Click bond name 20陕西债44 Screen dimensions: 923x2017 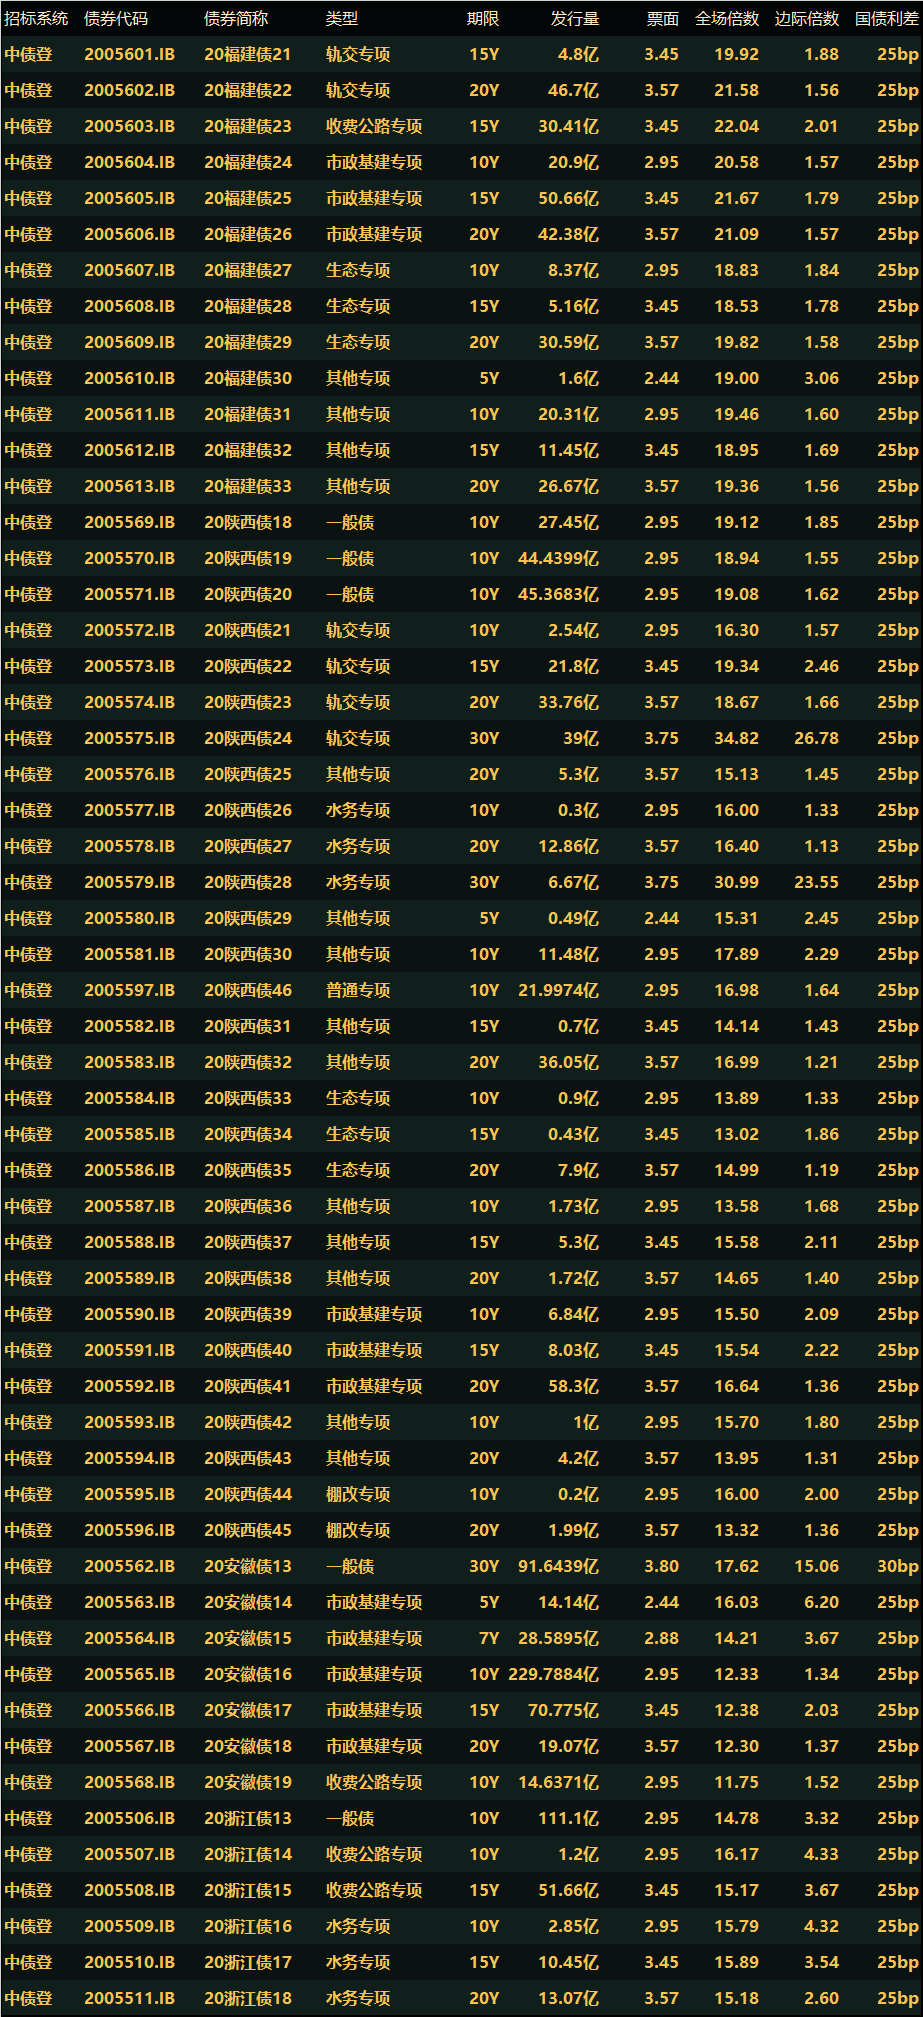coord(248,1495)
